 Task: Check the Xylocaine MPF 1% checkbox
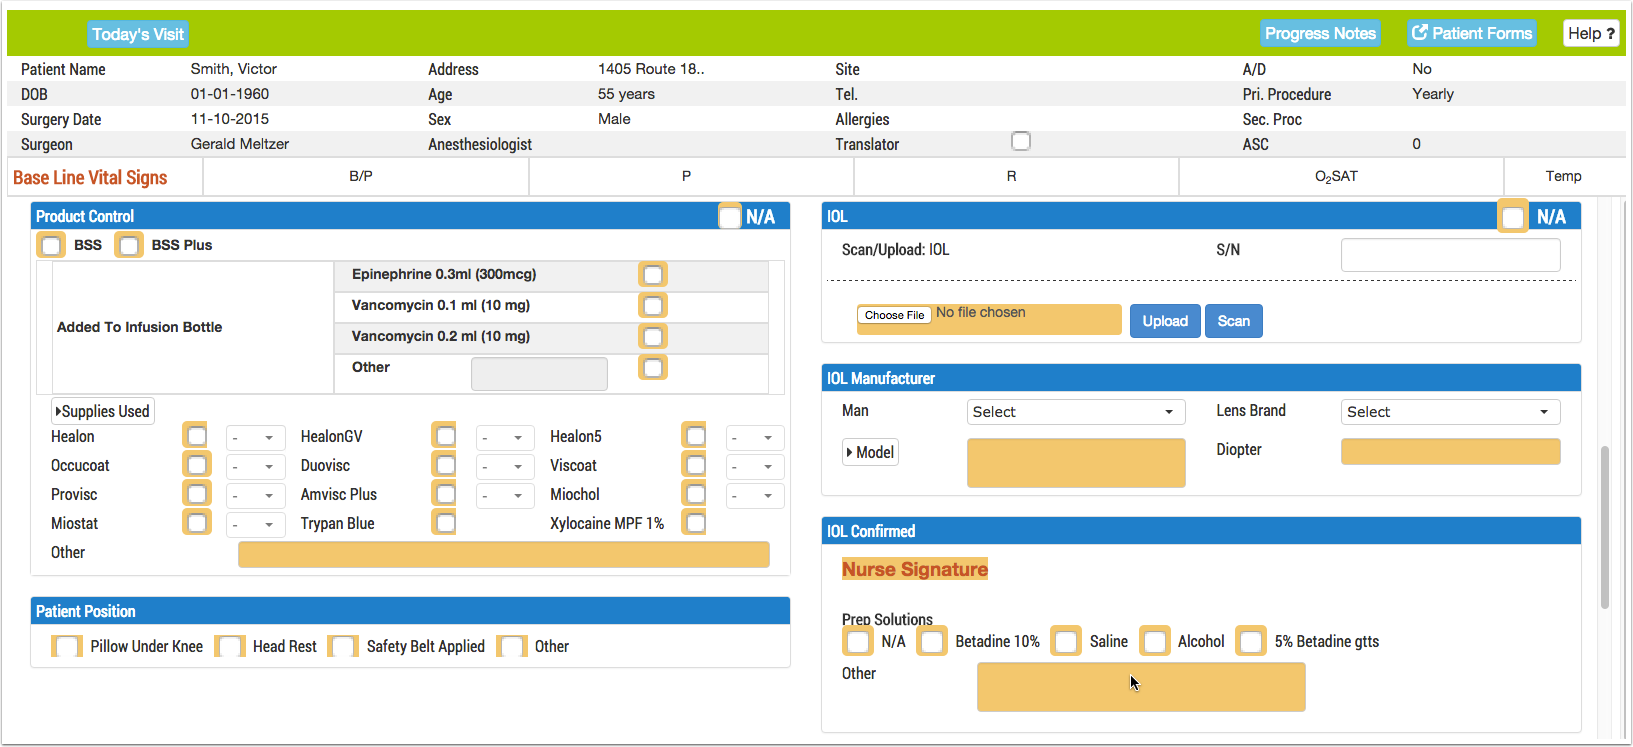[696, 523]
